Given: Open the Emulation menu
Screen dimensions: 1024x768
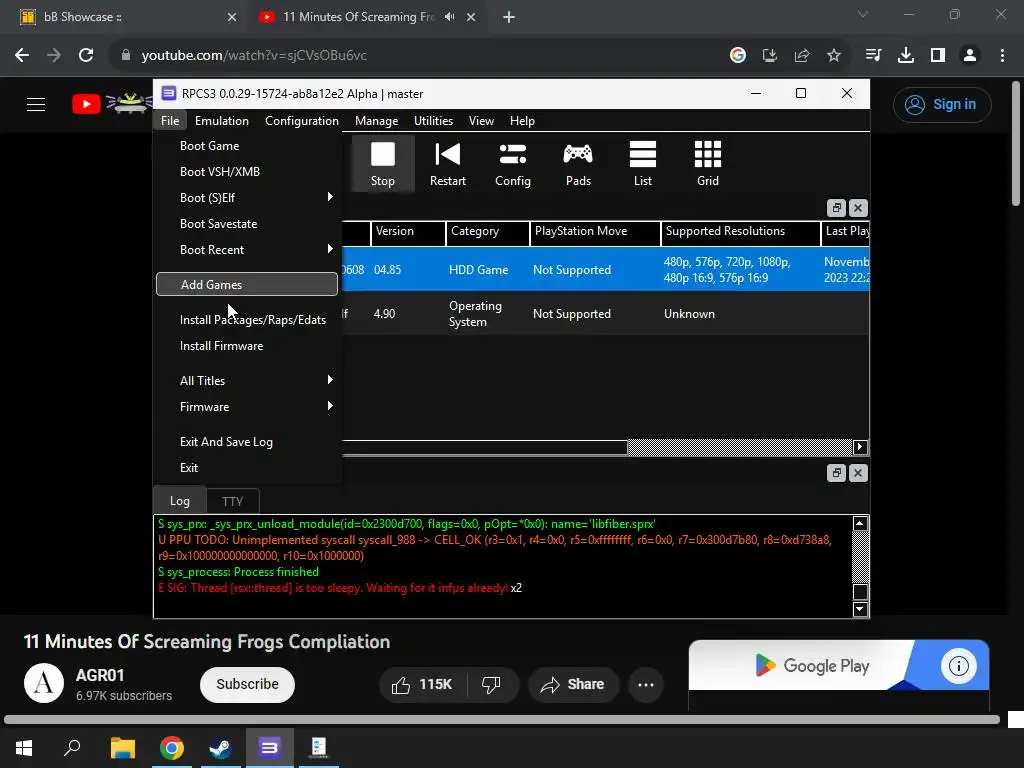Looking at the screenshot, I should [221, 121].
